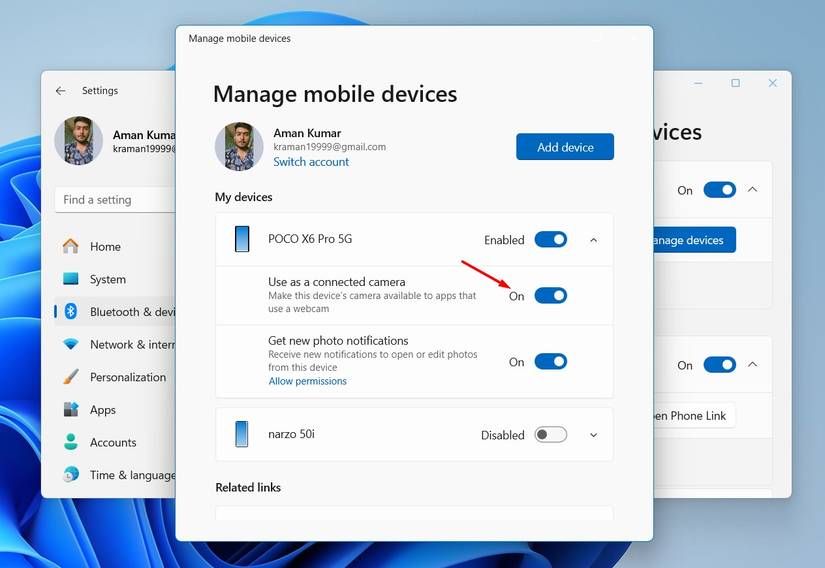Image resolution: width=825 pixels, height=568 pixels.
Task: Click the Add device button
Action: pos(565,147)
